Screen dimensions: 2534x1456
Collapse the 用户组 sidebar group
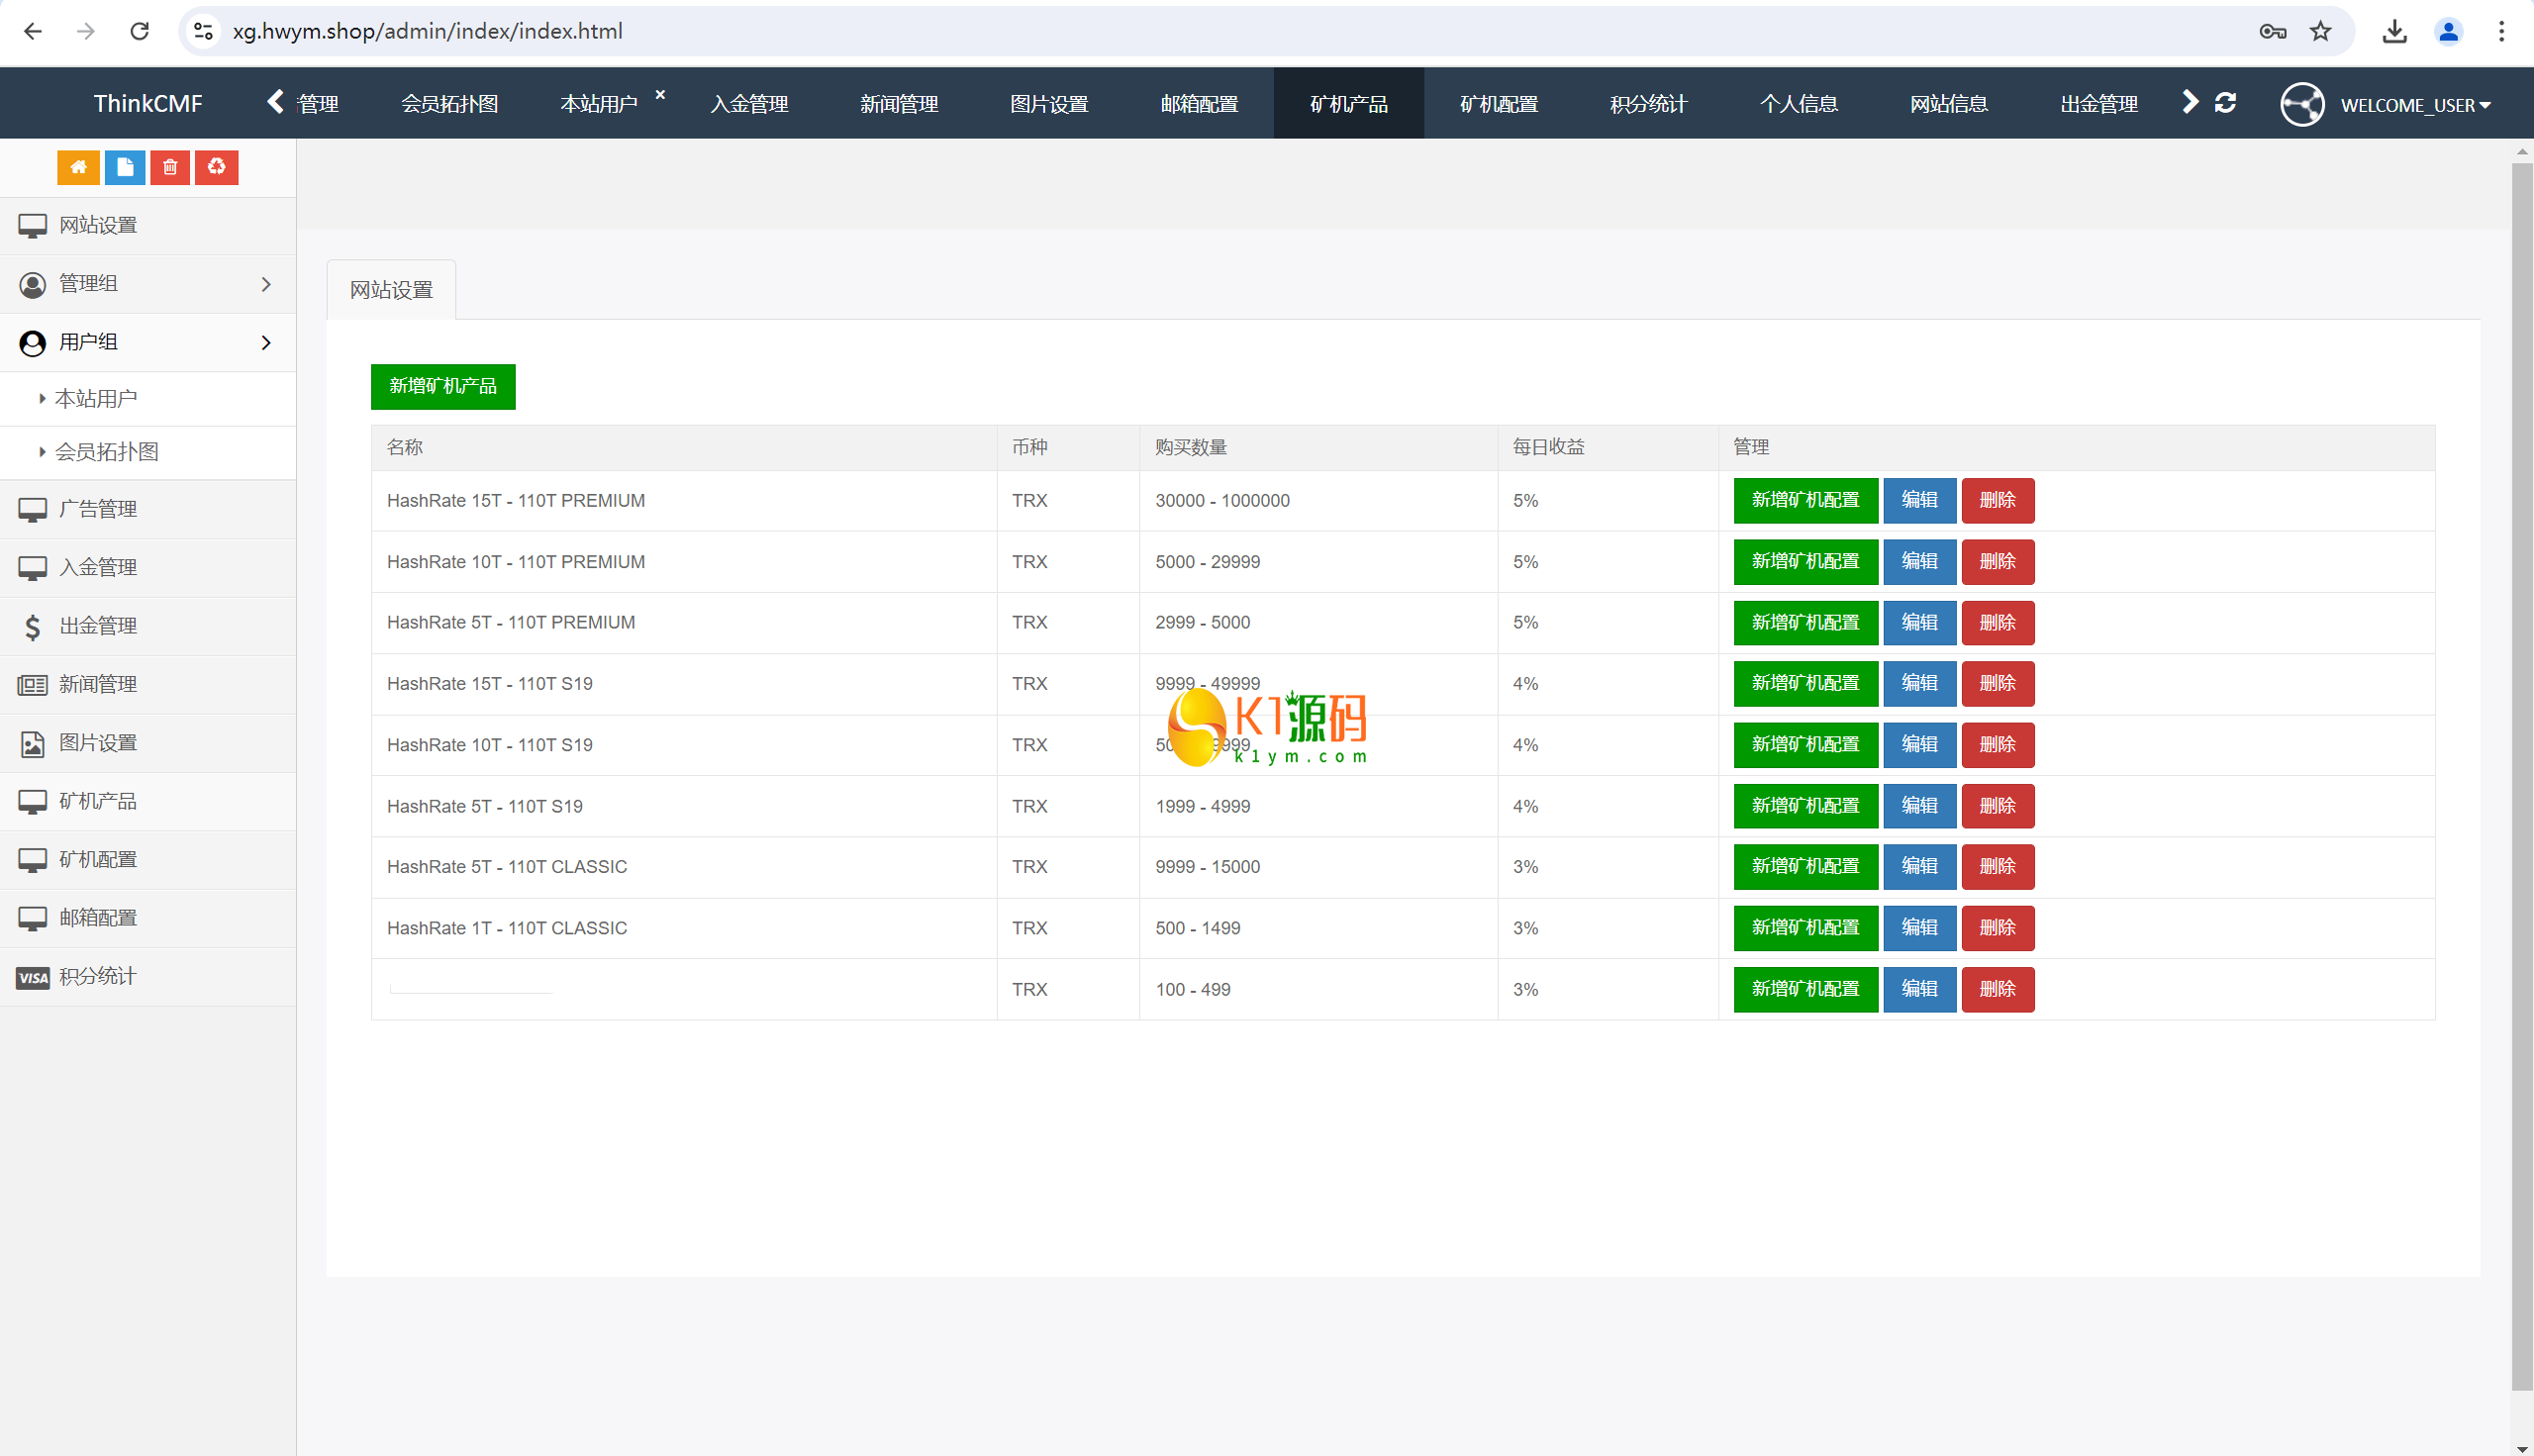pos(148,343)
